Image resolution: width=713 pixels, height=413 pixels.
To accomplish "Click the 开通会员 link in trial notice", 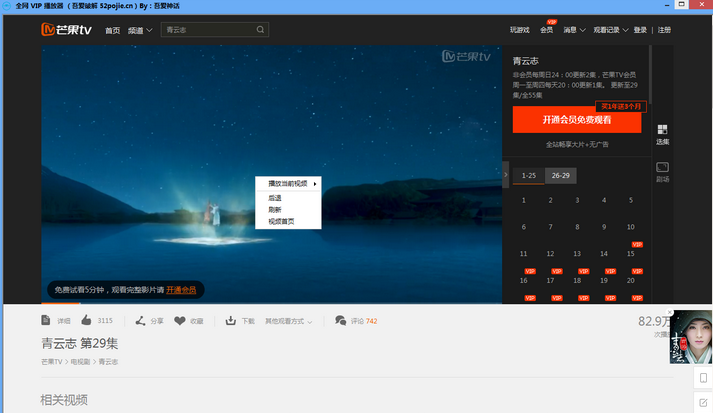I will [181, 289].
